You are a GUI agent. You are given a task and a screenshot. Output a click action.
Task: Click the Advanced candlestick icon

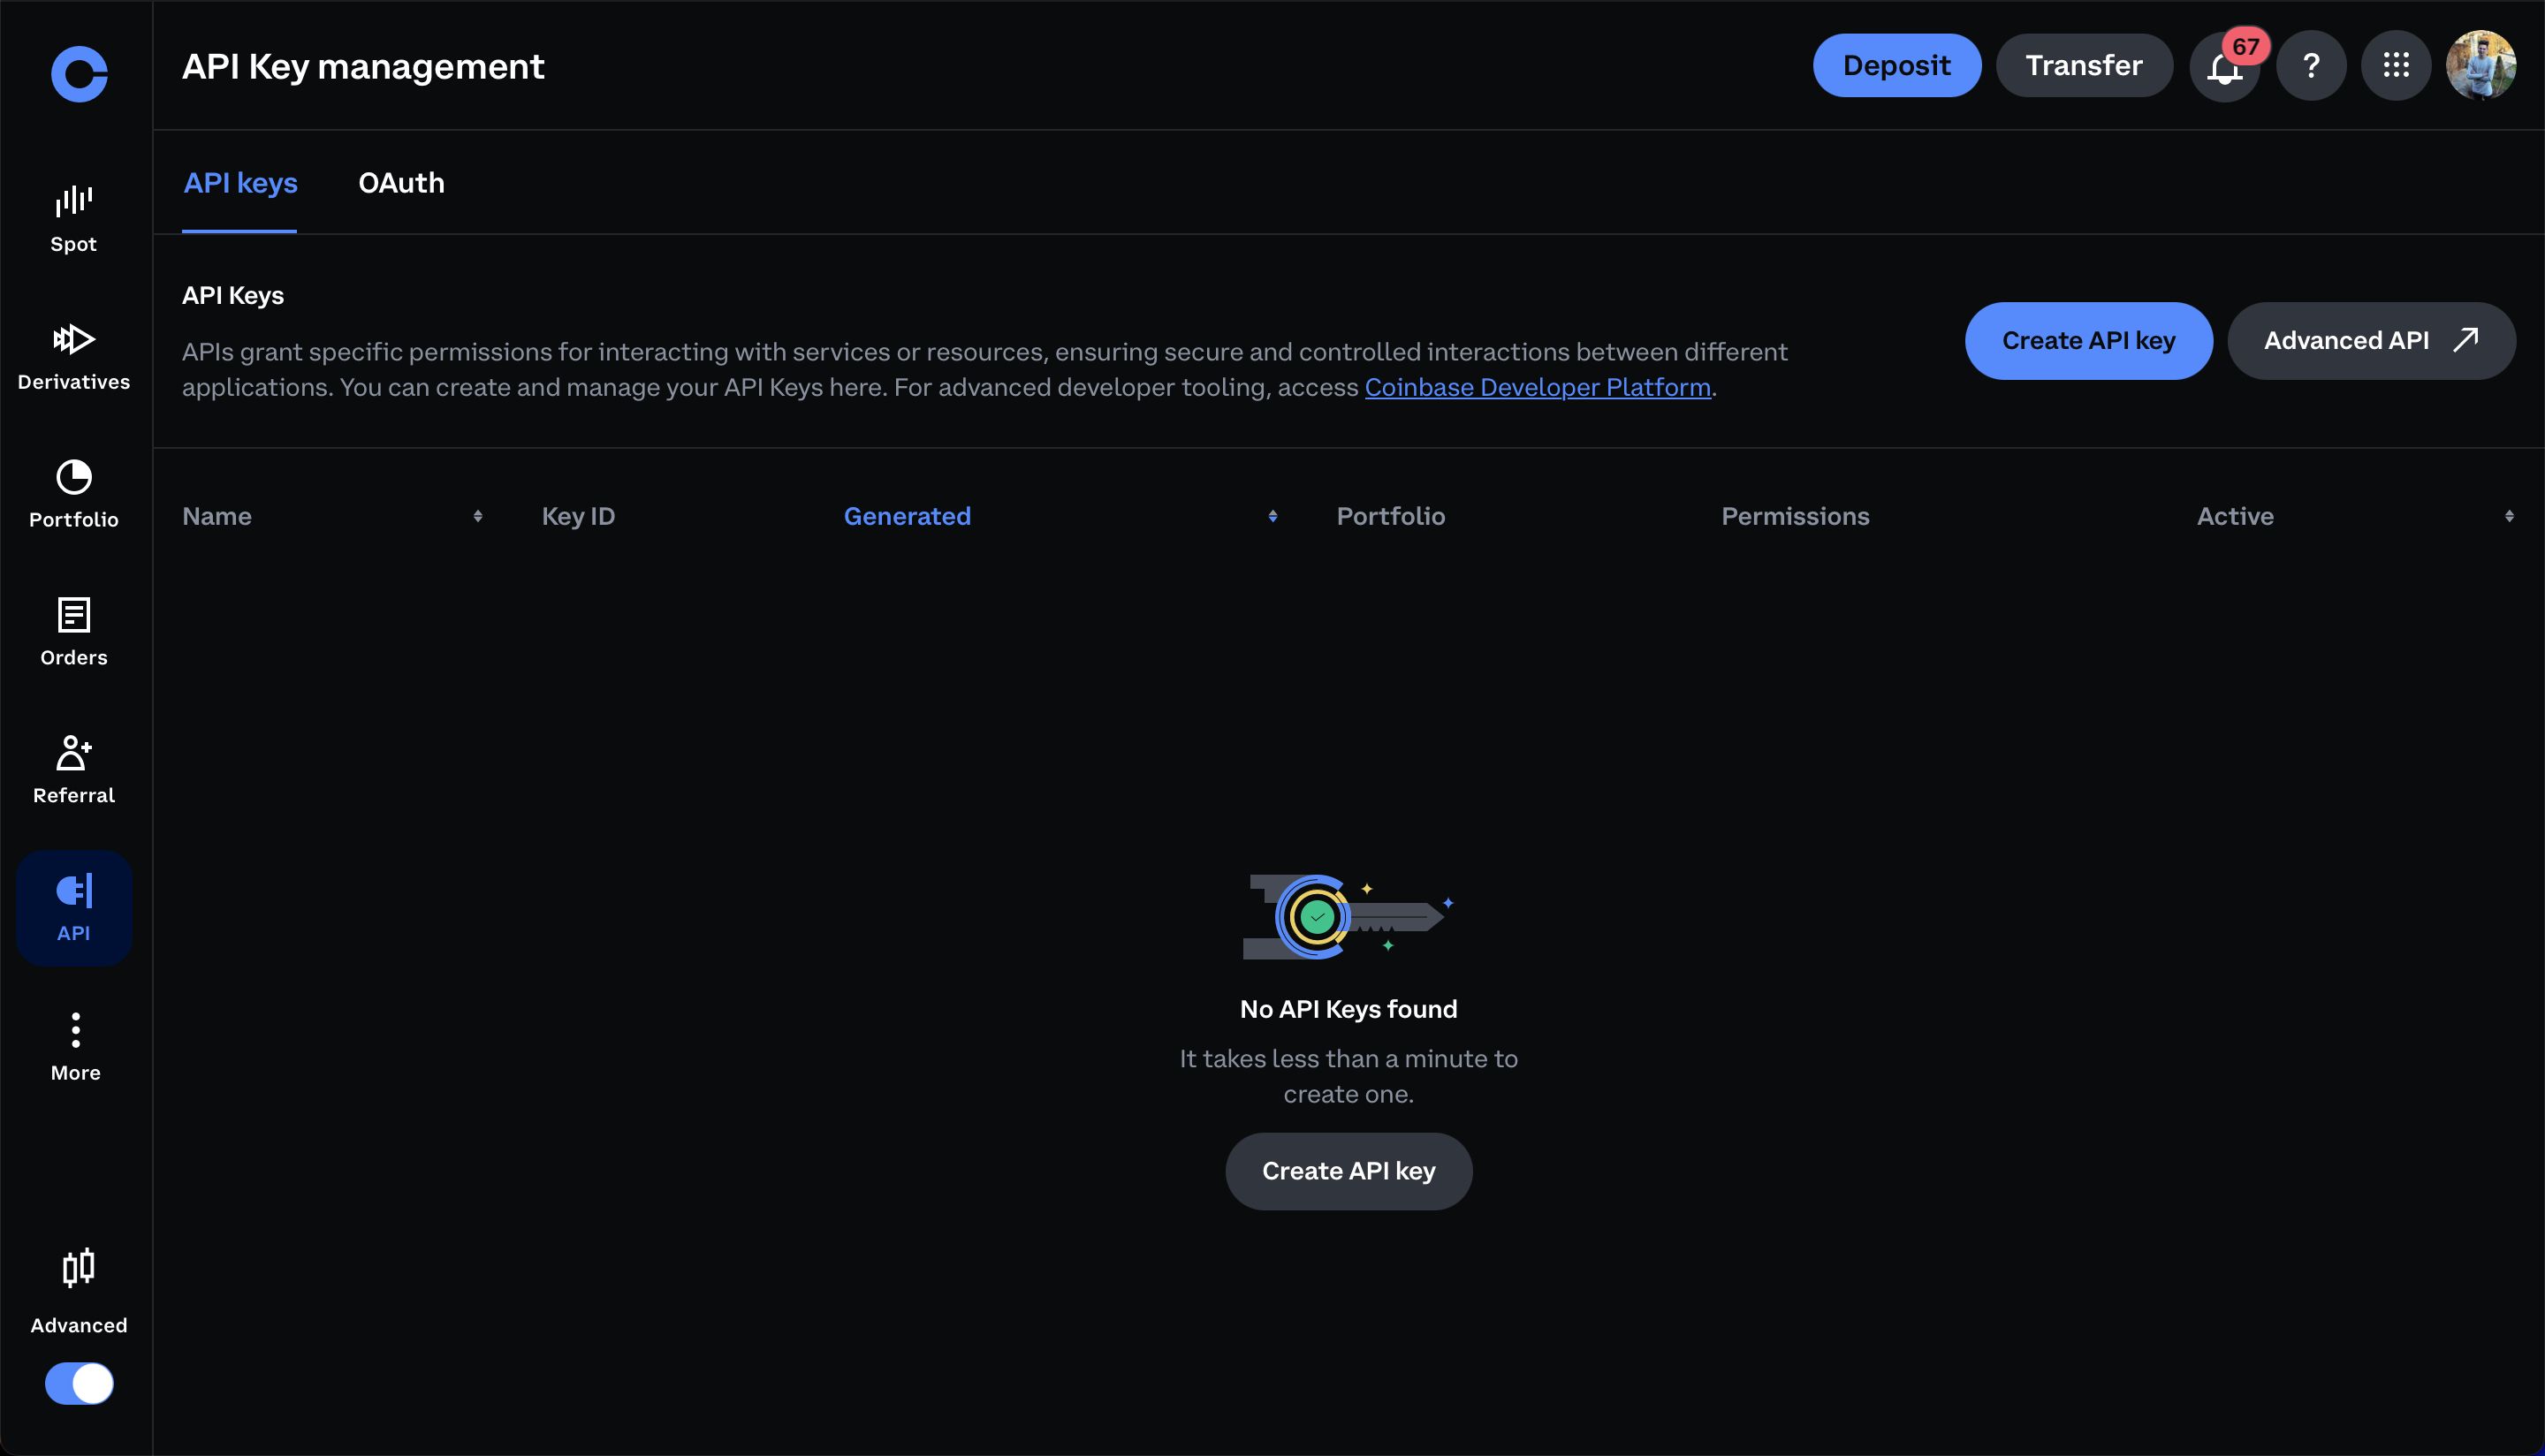point(78,1268)
